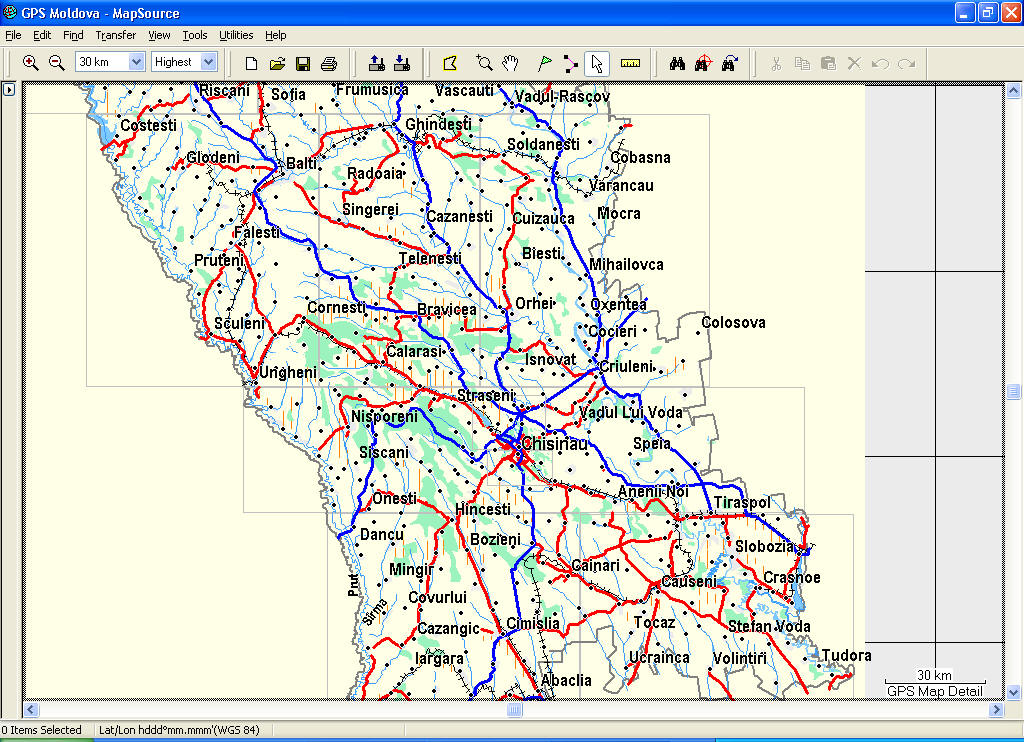
Task: Click the Copy icon
Action: pos(802,63)
